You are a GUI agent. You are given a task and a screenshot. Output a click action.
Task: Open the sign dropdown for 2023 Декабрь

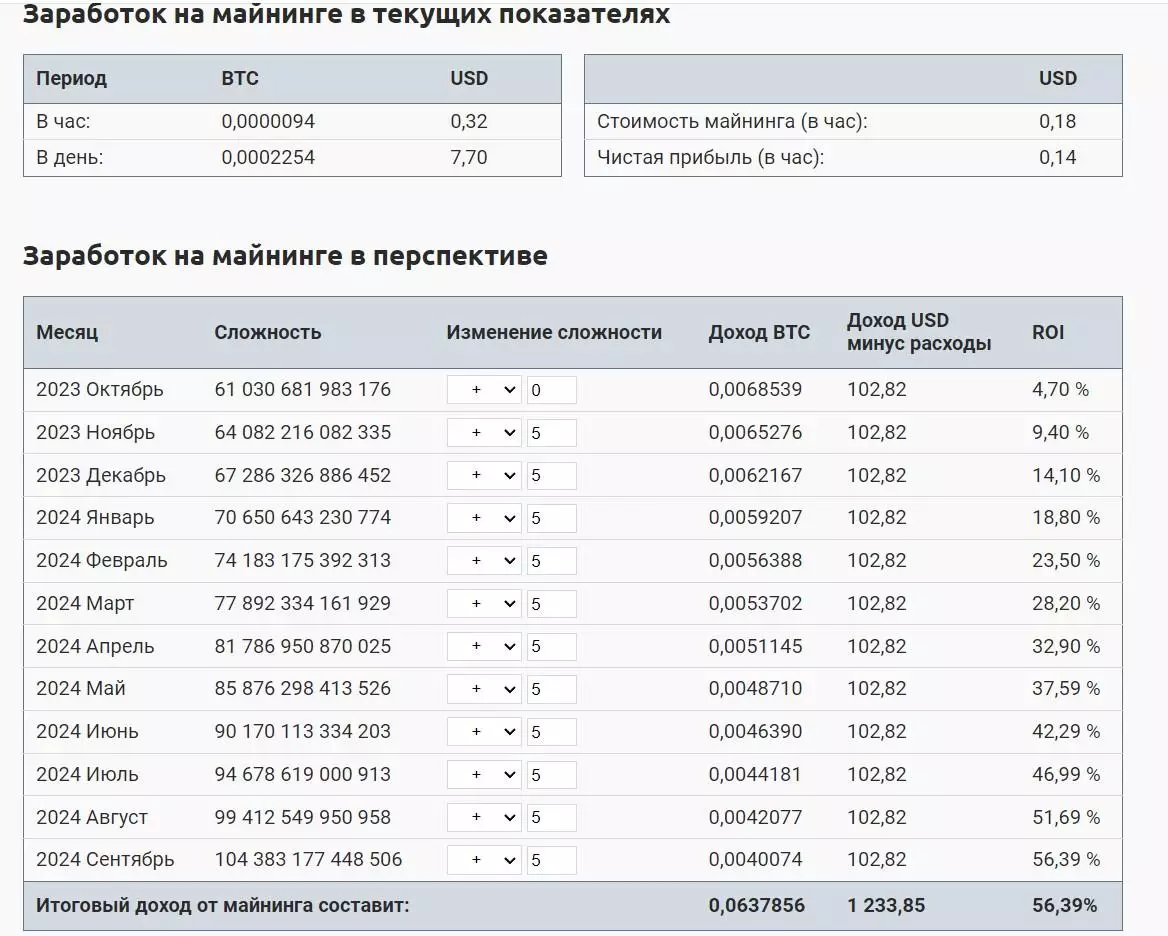click(484, 476)
